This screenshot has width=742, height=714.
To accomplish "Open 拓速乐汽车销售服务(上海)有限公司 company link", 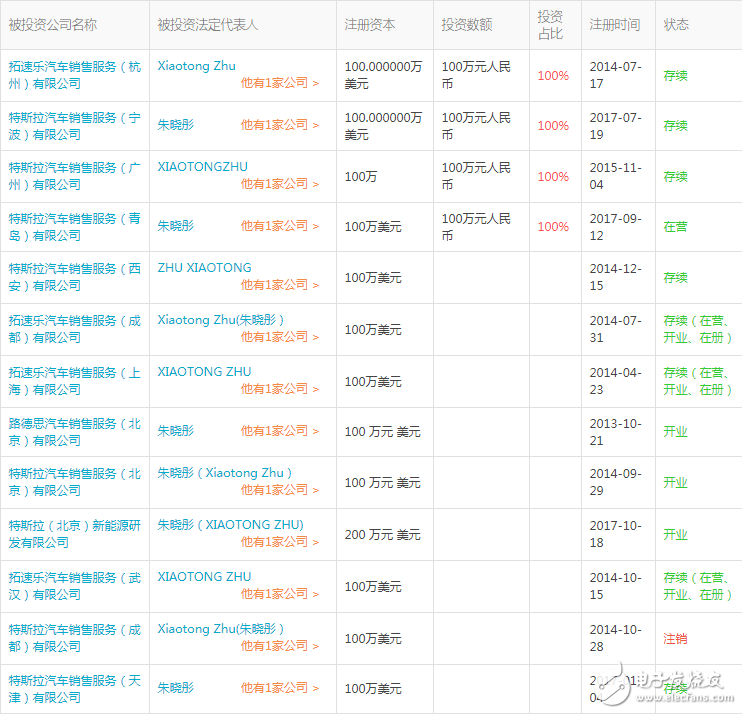I will coord(75,381).
